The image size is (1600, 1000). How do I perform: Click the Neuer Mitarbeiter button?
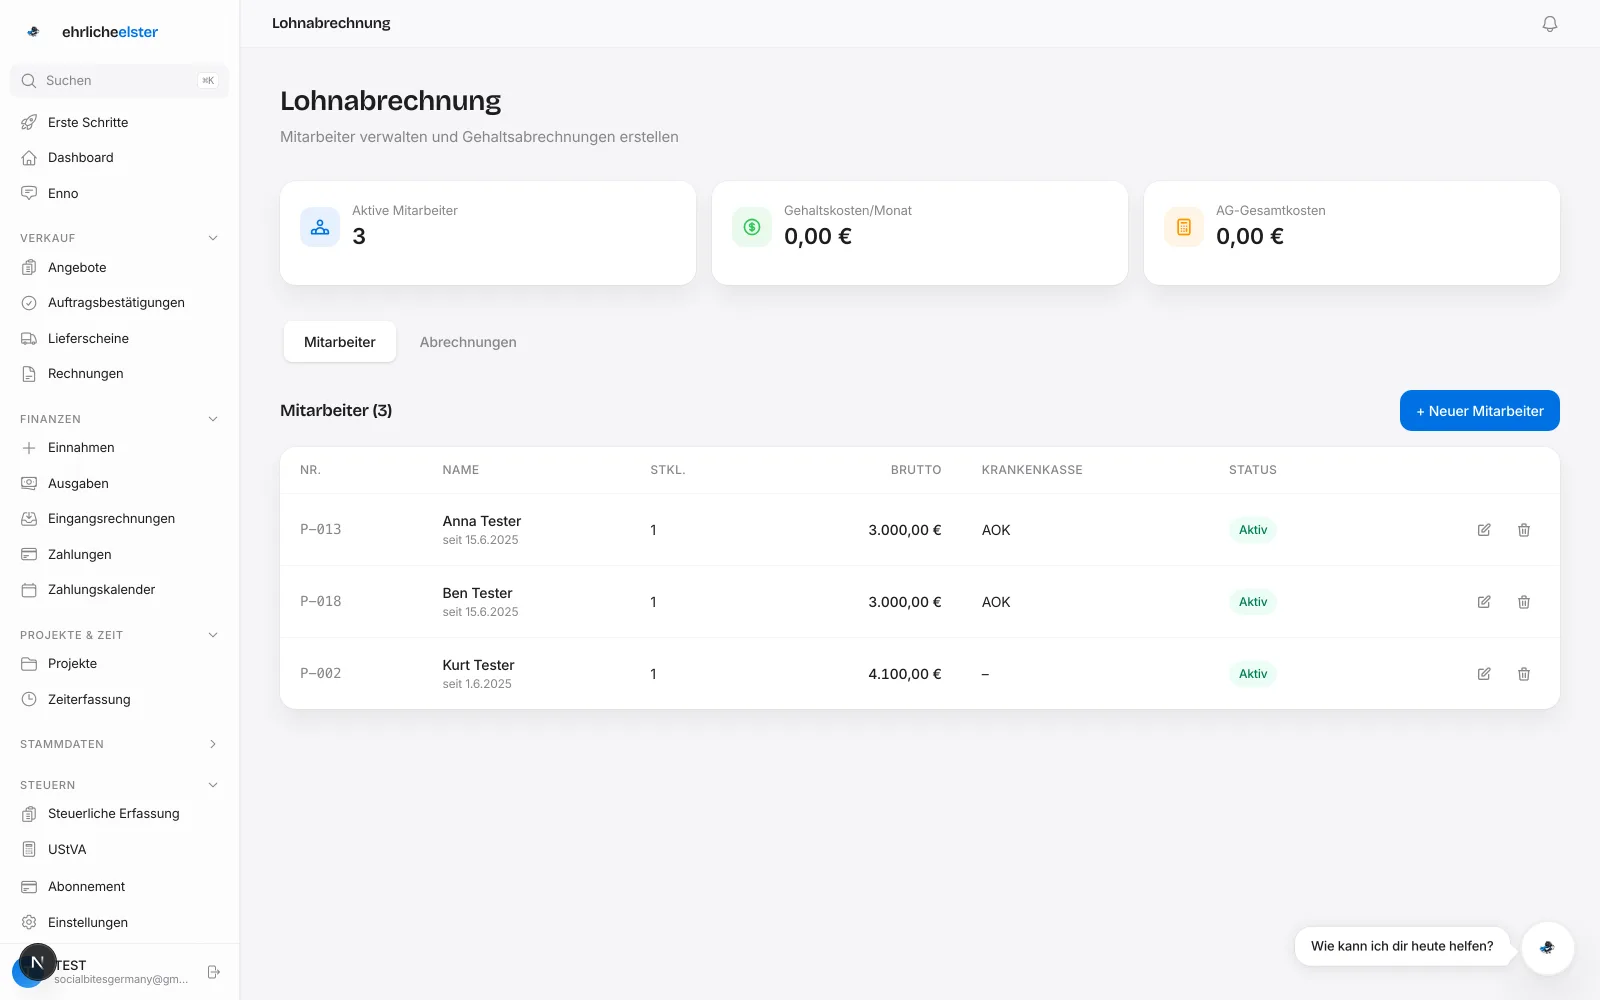tap(1480, 411)
